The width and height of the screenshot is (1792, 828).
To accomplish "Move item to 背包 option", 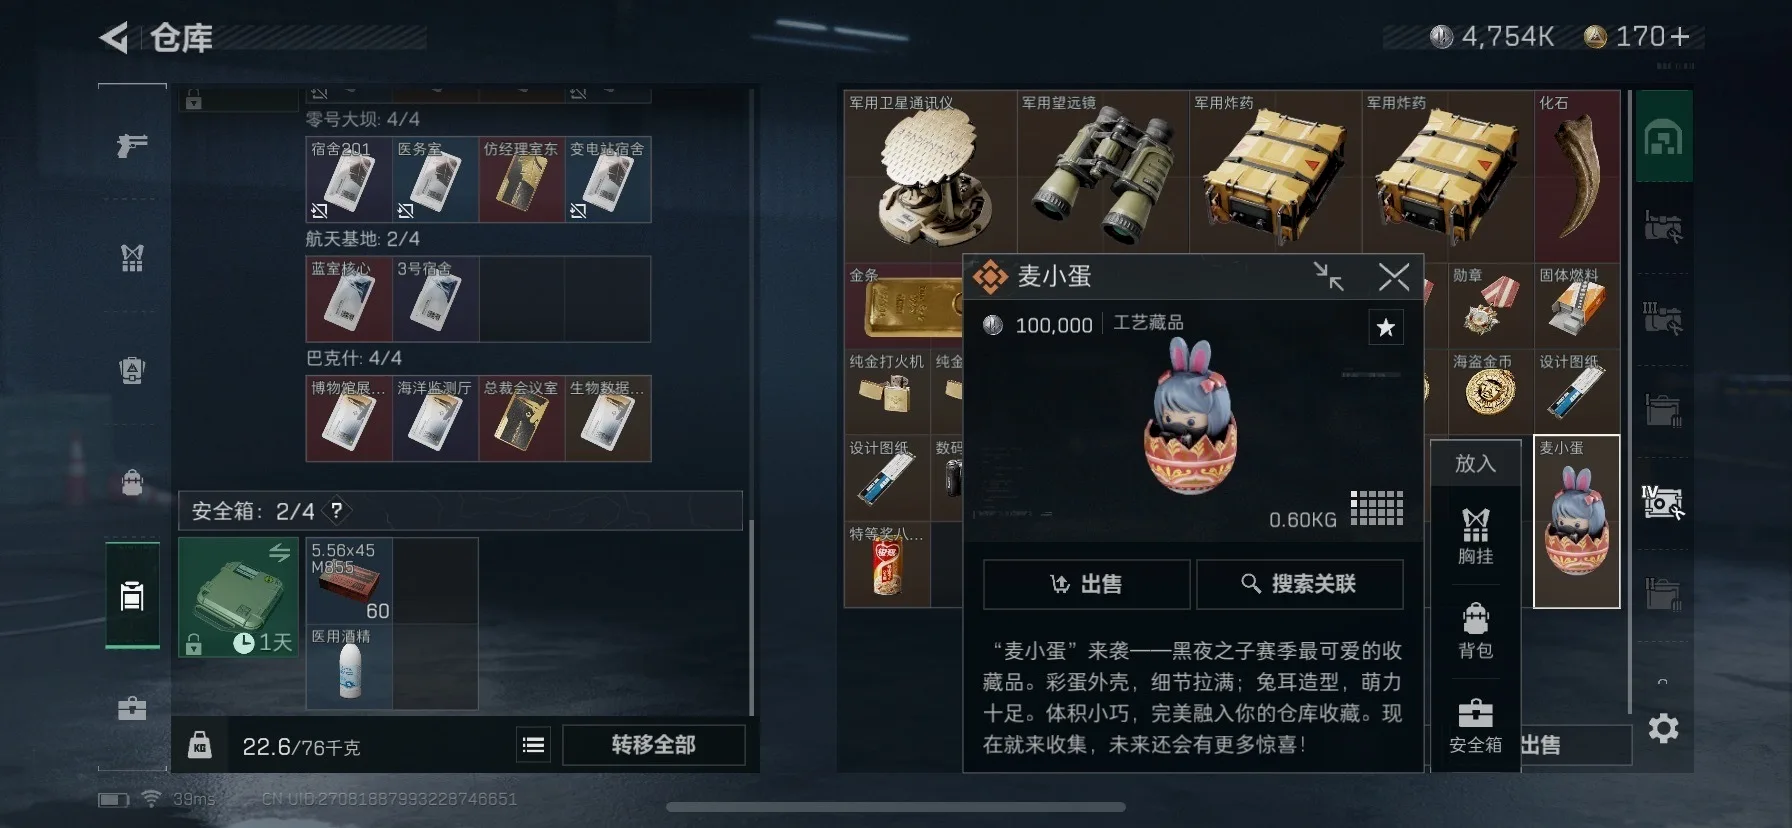I will tap(1475, 631).
